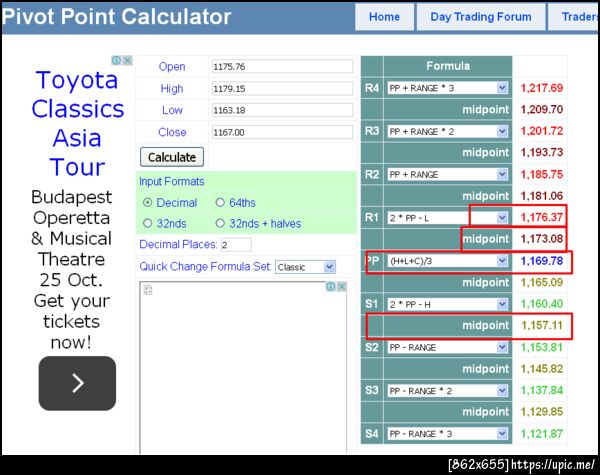Click the Formula column header
The width and height of the screenshot is (600, 475).
point(448,66)
